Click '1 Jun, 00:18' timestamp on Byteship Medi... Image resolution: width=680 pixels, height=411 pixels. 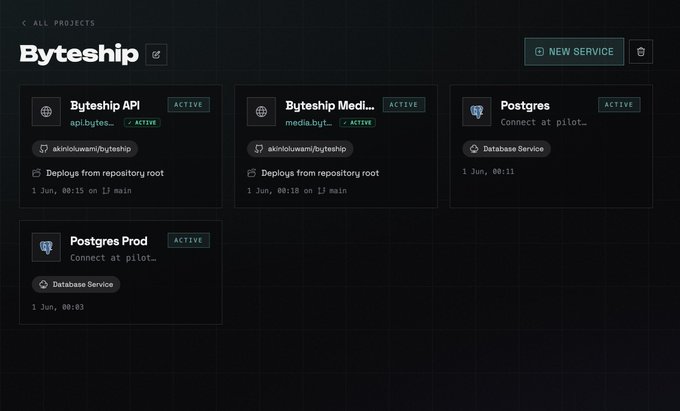pos(273,190)
